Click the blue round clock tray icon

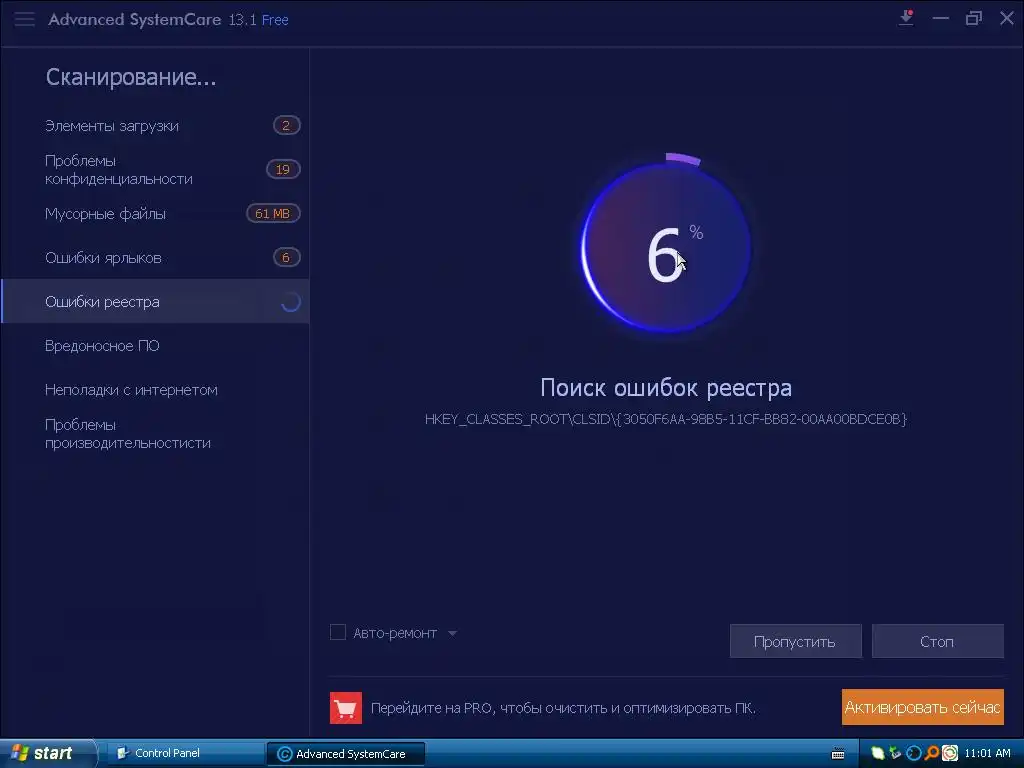914,754
